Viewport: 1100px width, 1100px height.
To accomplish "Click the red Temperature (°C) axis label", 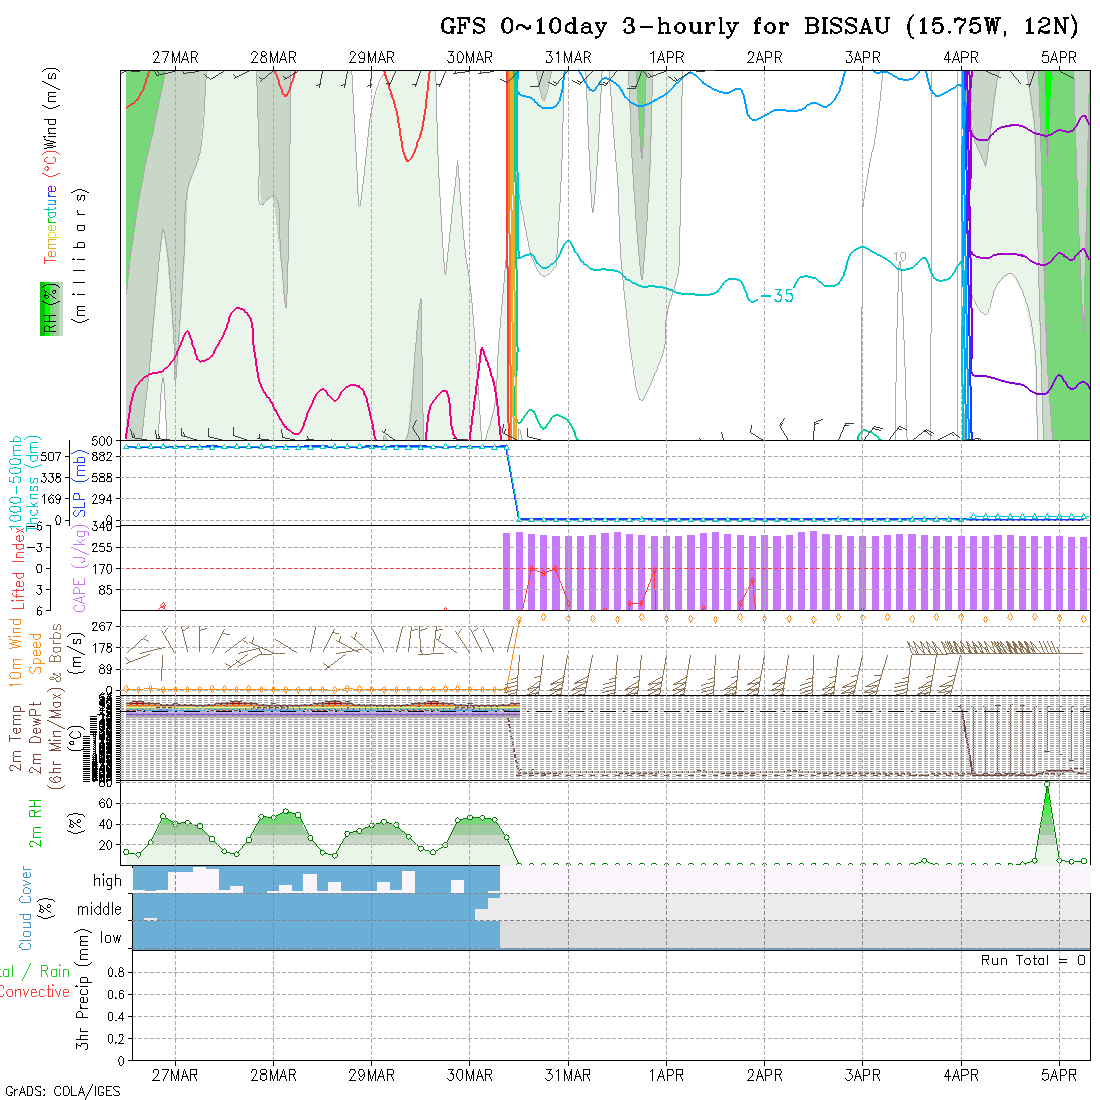I will 49,224.
